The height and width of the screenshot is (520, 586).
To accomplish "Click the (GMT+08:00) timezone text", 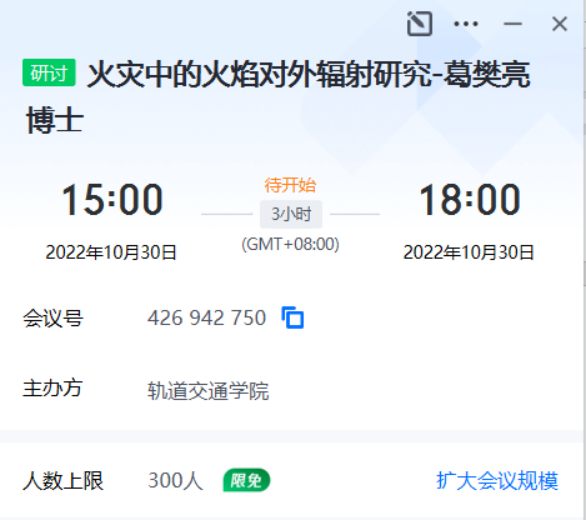I will point(290,244).
